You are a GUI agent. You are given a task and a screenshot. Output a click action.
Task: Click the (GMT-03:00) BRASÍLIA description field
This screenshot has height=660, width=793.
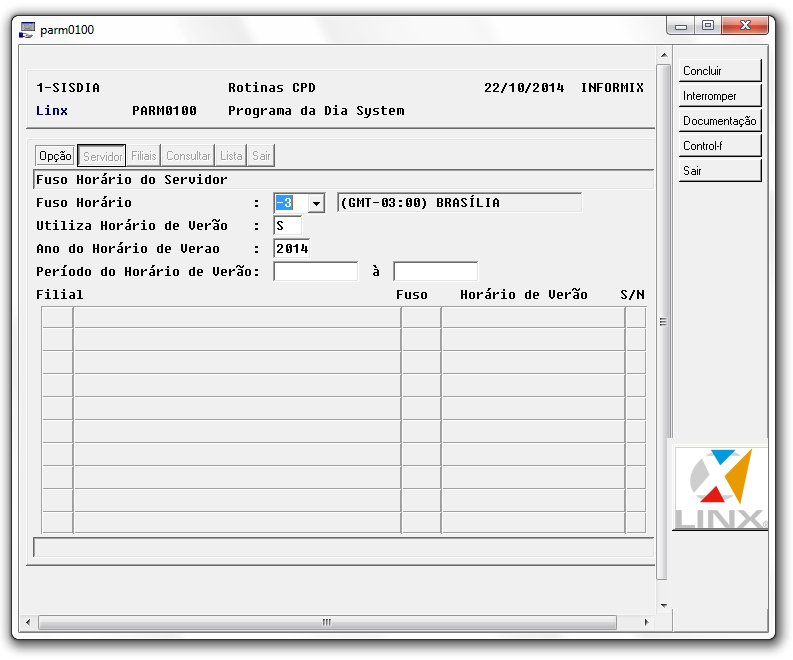coord(459,203)
